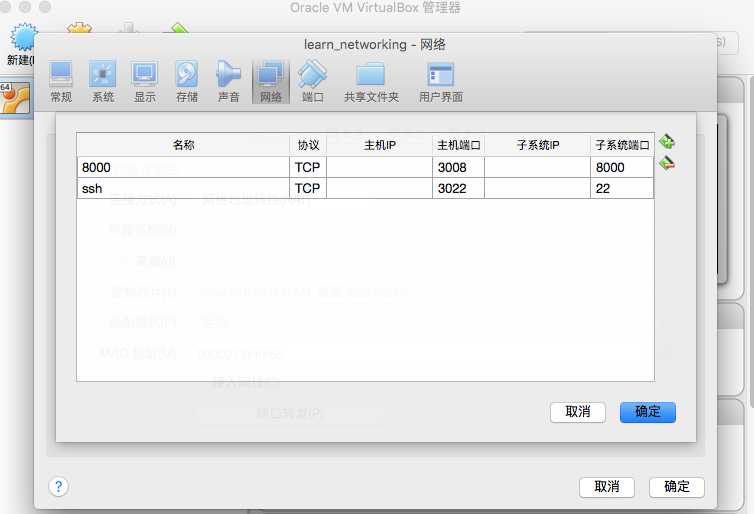
Task: Click host port cell "3008"
Action: pos(458,167)
